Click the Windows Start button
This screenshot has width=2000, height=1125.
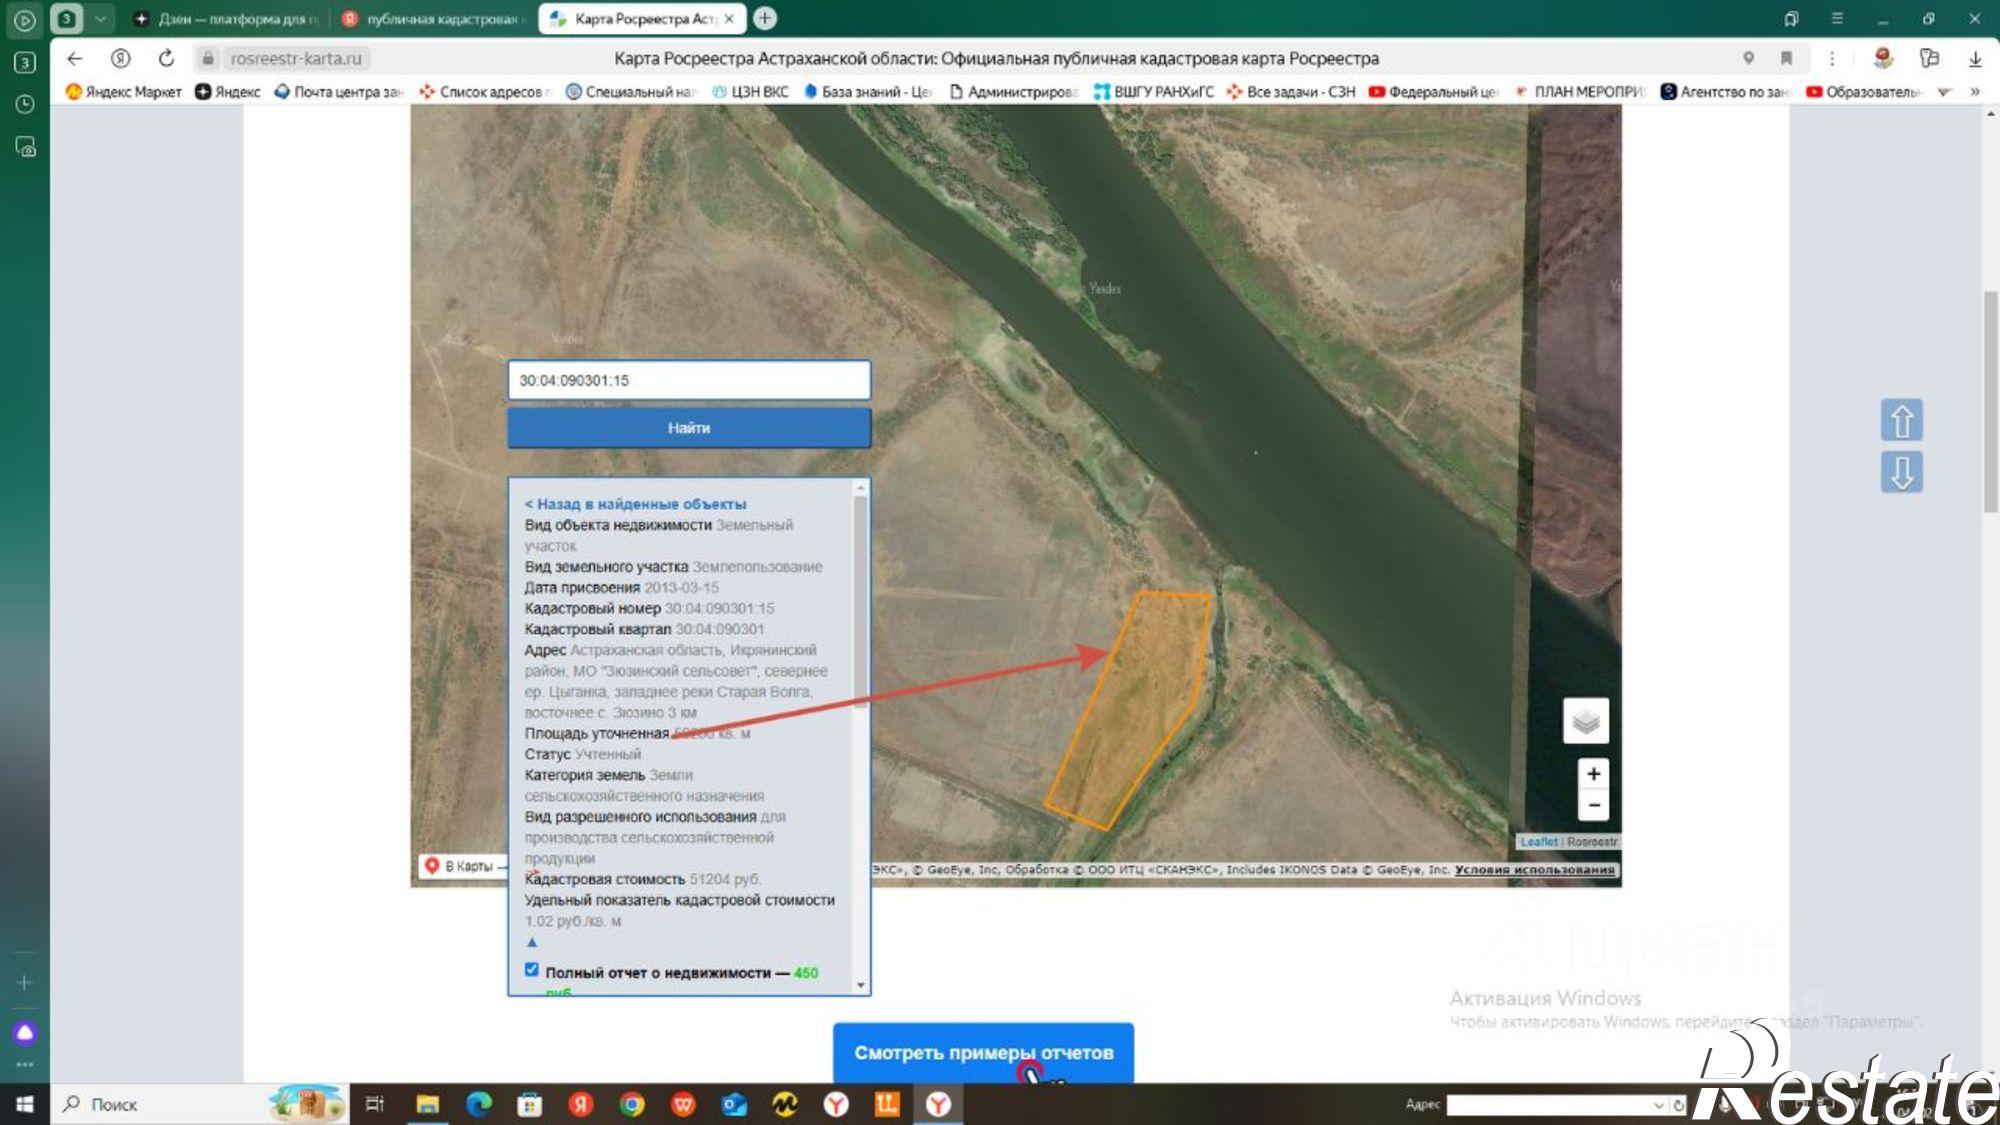(x=25, y=1104)
